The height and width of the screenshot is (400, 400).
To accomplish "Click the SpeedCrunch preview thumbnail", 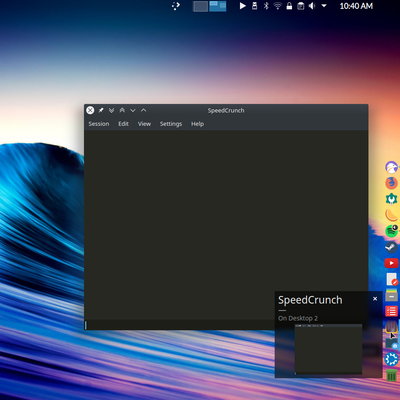I will click(328, 349).
